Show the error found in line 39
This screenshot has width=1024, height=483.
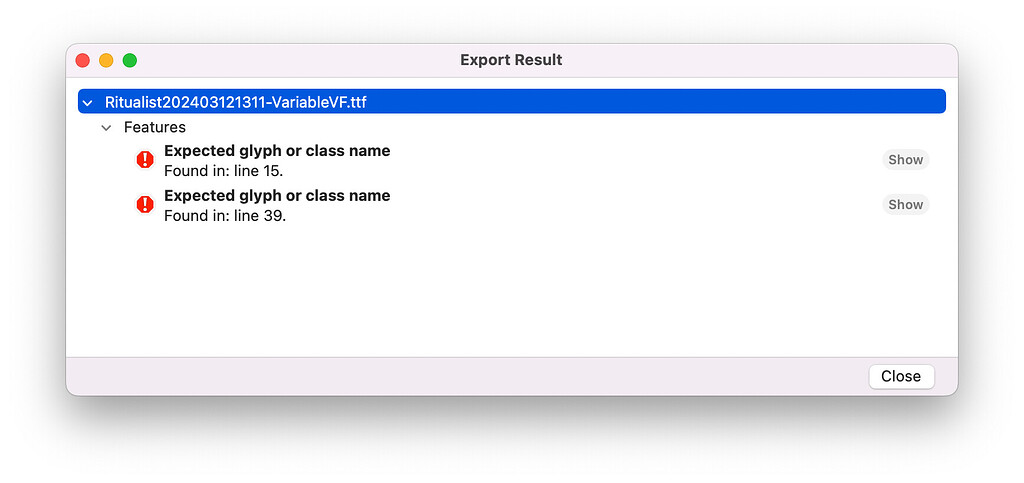pyautogui.click(x=905, y=204)
